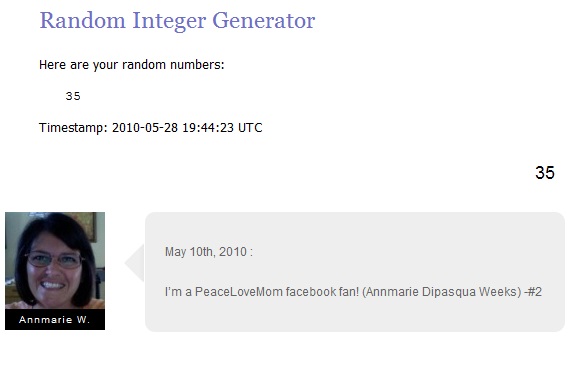
Task: Click the word Generator in the title
Action: [264, 21]
